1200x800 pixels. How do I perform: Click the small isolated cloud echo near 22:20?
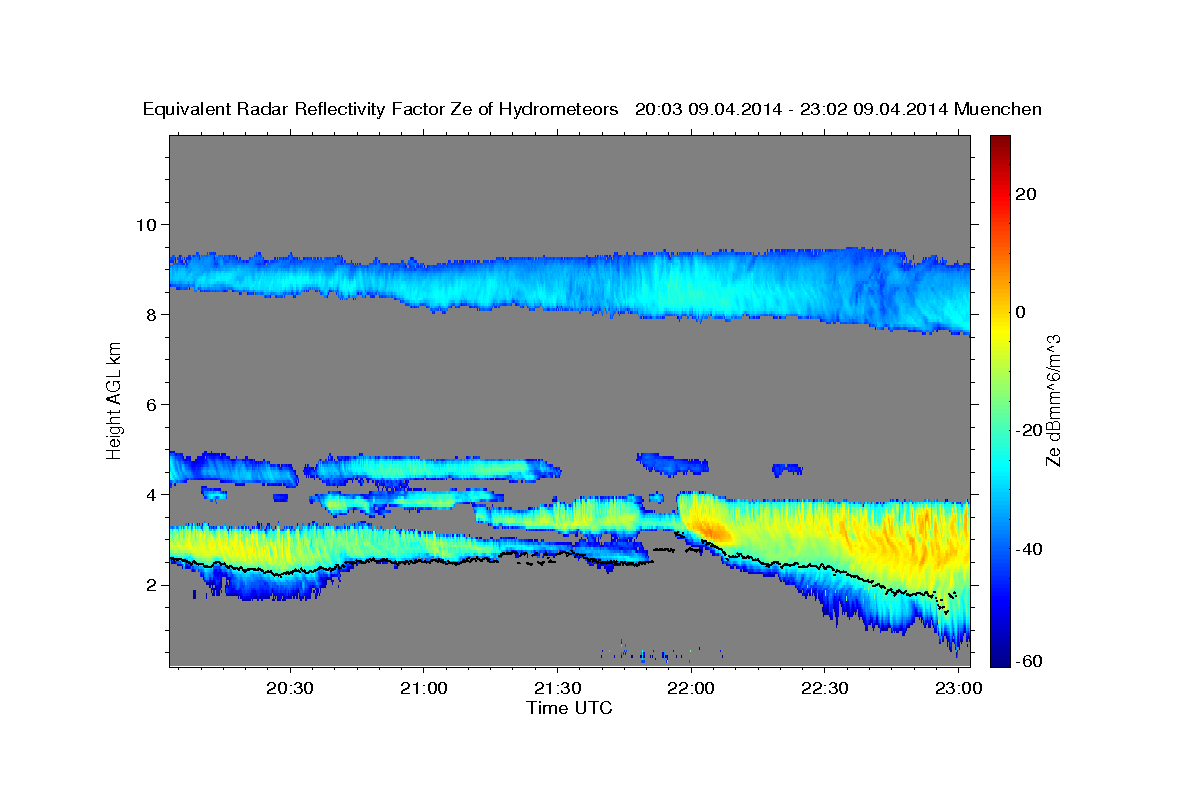[788, 469]
